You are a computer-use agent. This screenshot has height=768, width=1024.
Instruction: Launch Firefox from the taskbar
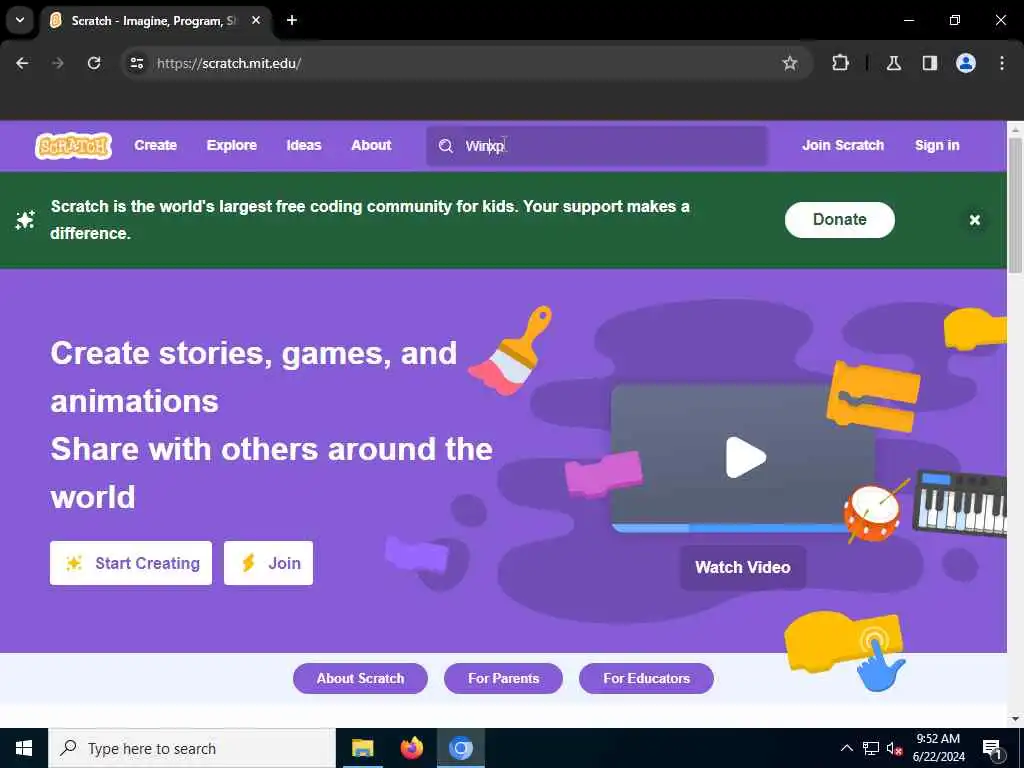point(411,748)
